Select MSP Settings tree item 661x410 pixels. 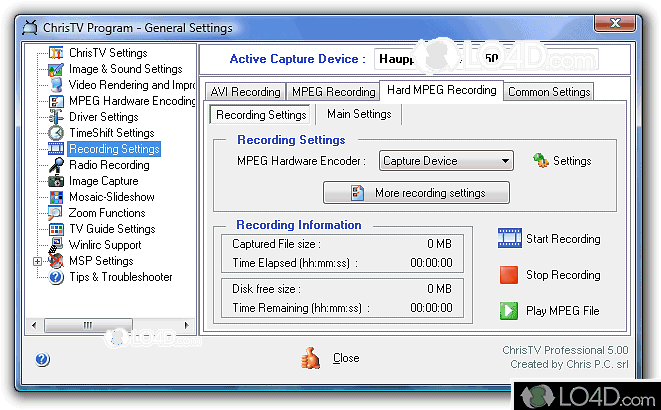tap(101, 261)
